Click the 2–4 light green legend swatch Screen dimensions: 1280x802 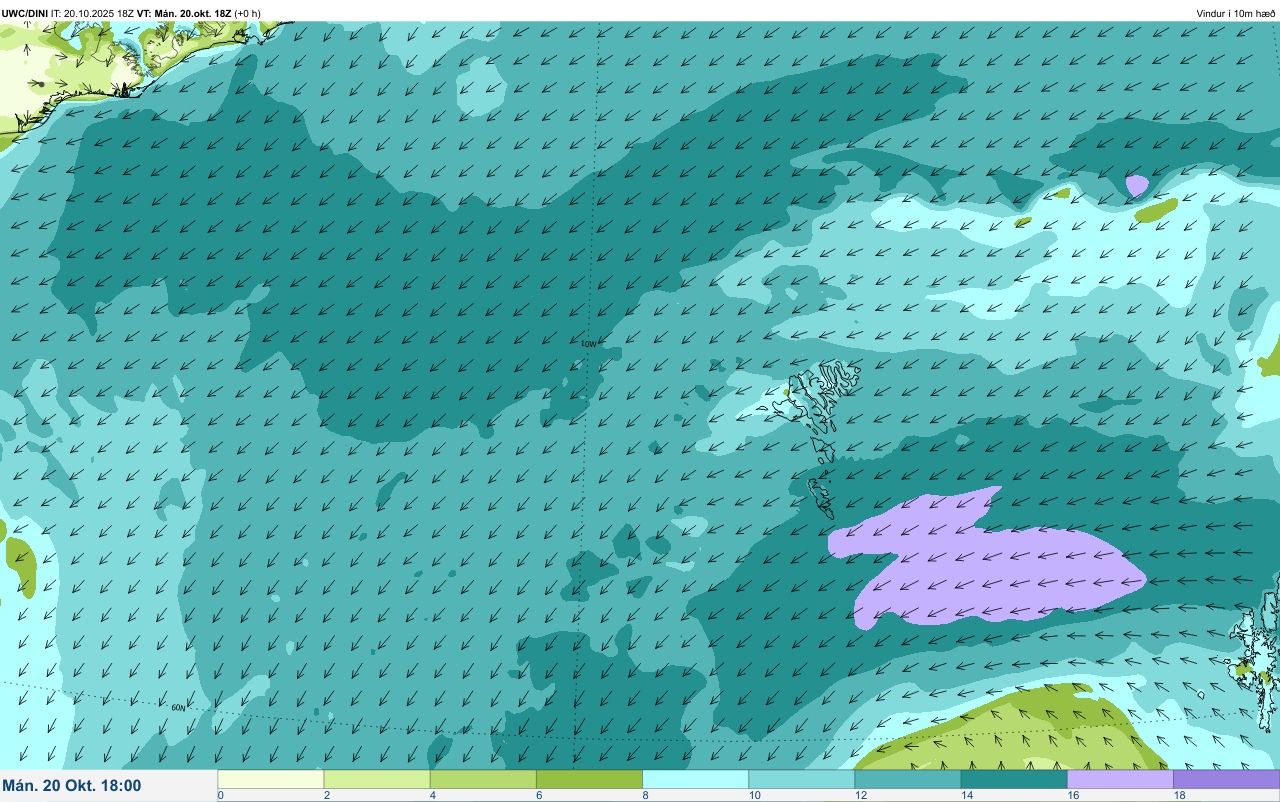[377, 779]
